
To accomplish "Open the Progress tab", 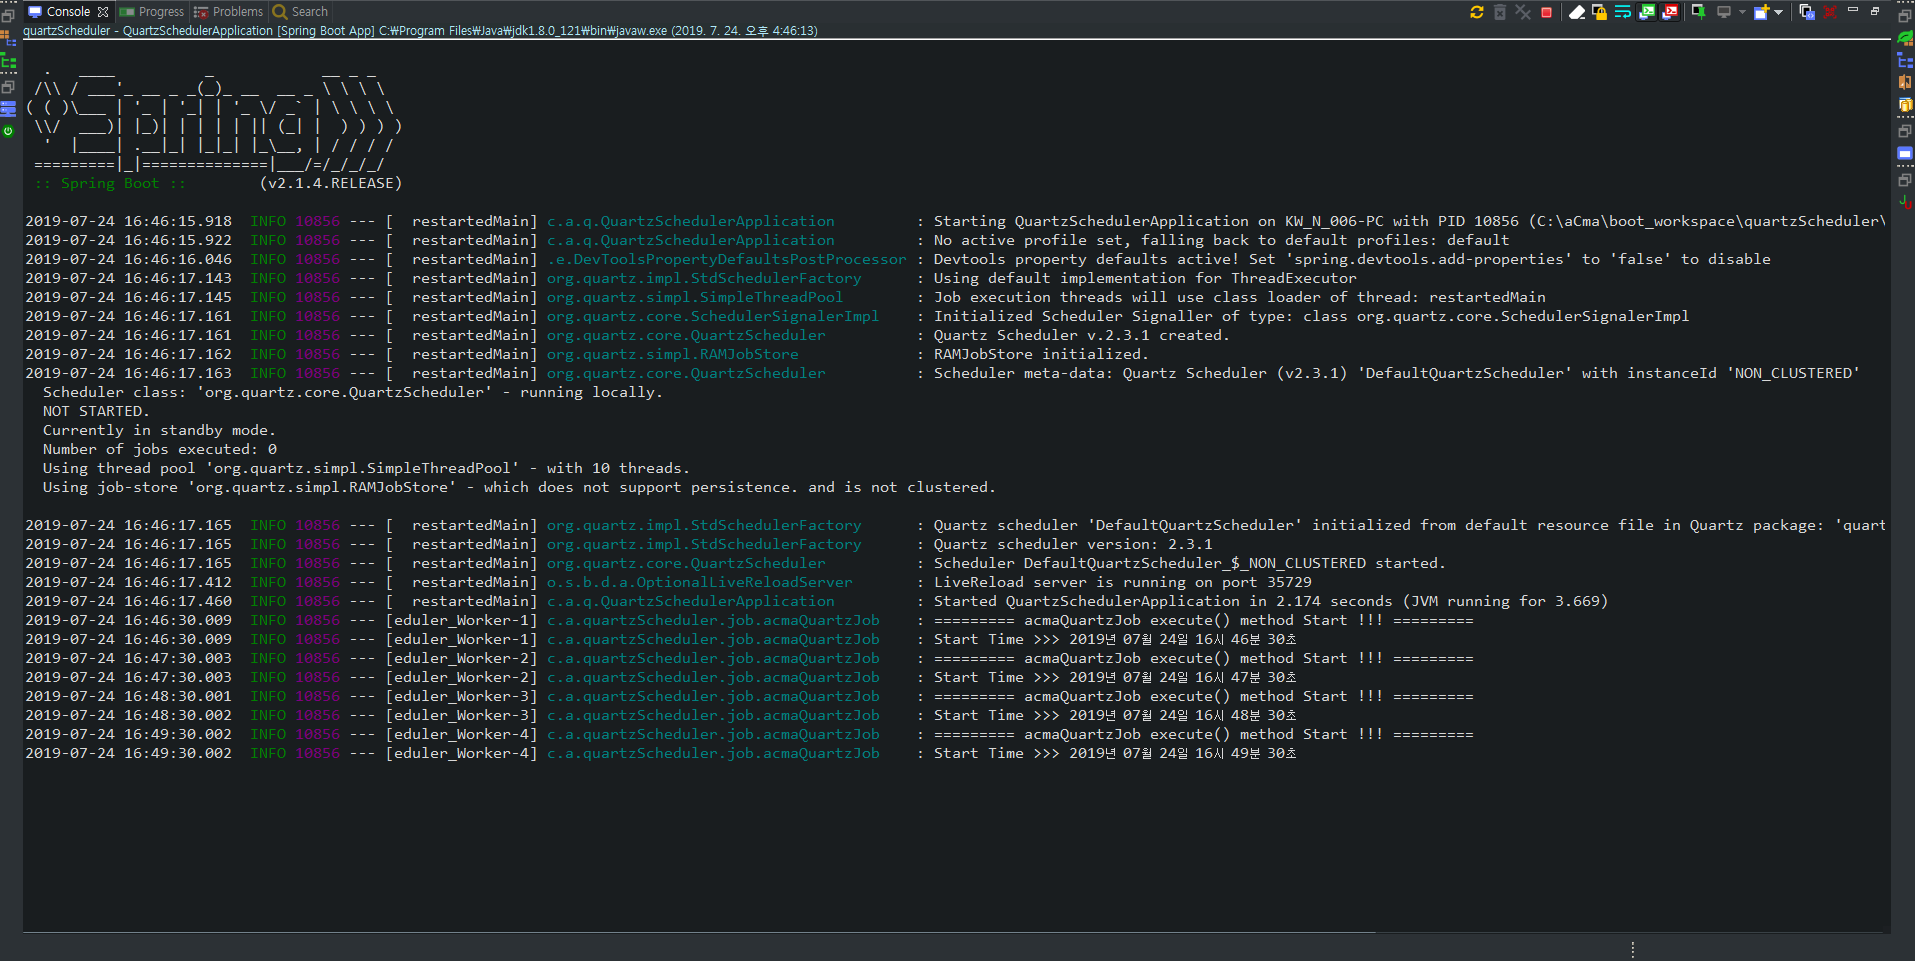I will (x=152, y=12).
